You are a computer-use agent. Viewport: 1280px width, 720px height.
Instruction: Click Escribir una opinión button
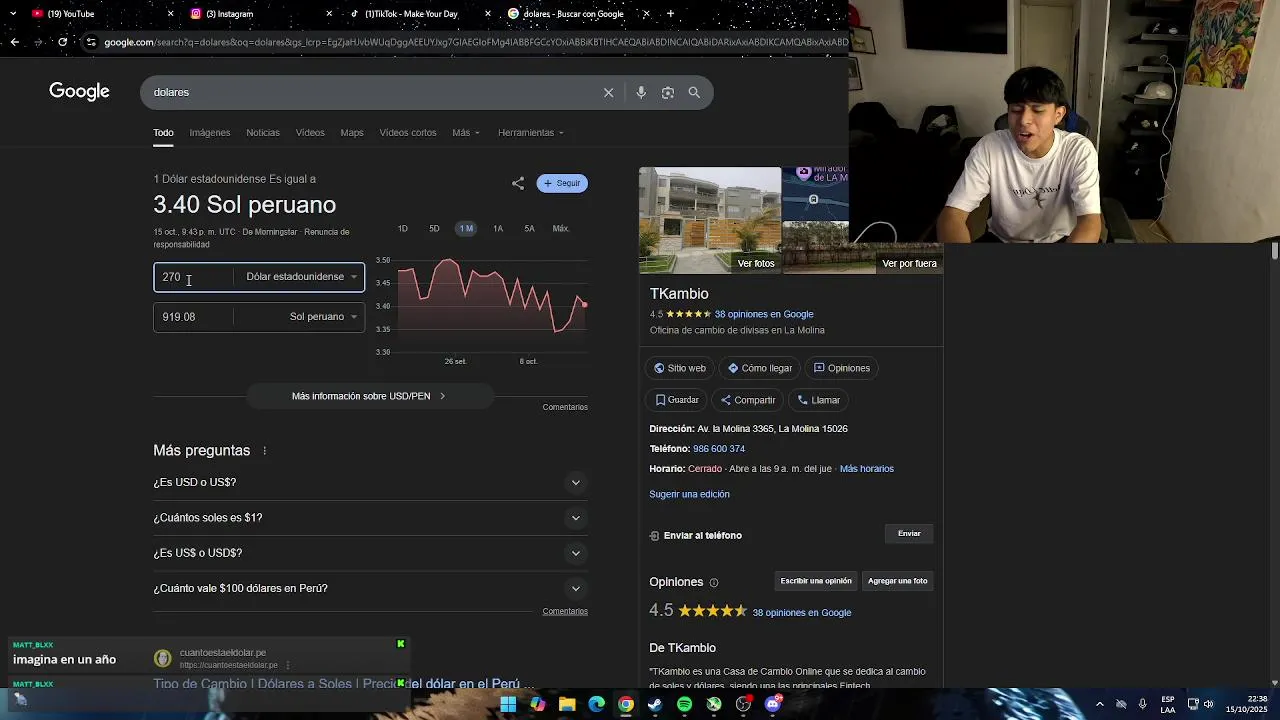(x=816, y=581)
